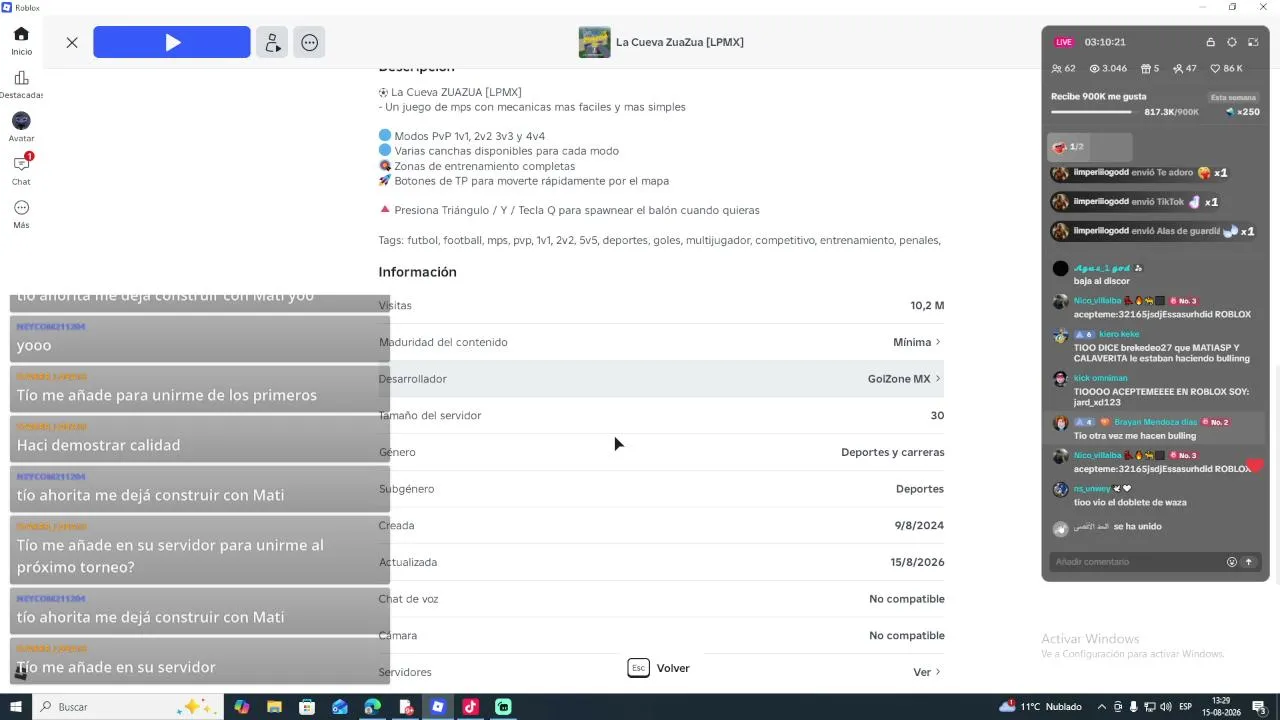This screenshot has width=1280, height=720.
Task: Expand the Servidores row chevron
Action: tap(938, 672)
